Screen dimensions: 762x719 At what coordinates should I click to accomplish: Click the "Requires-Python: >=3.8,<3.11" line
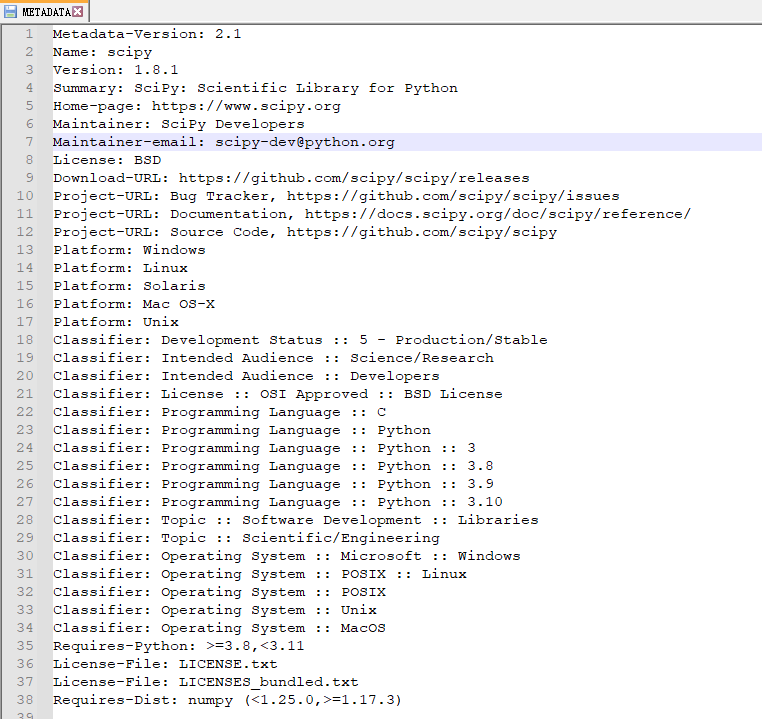pyautogui.click(x=178, y=645)
